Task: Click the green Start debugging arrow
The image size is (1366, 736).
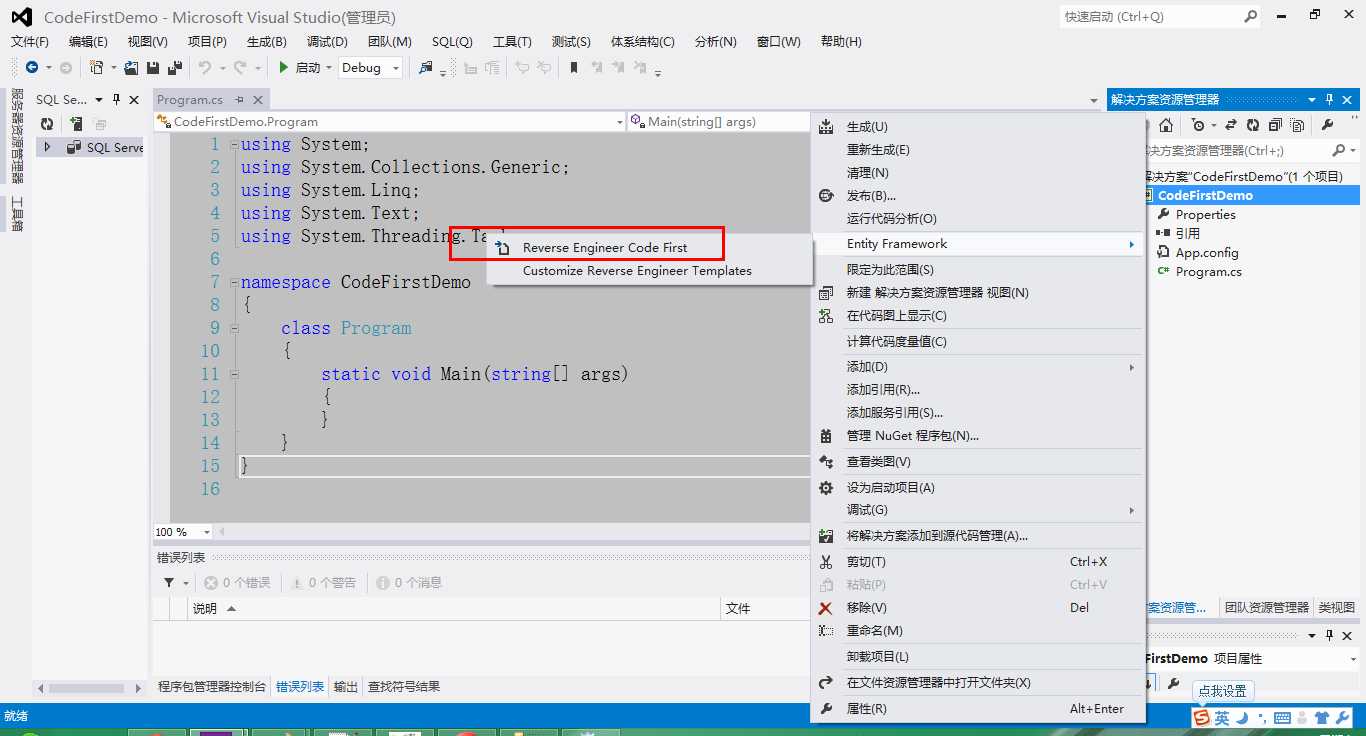Action: [284, 68]
